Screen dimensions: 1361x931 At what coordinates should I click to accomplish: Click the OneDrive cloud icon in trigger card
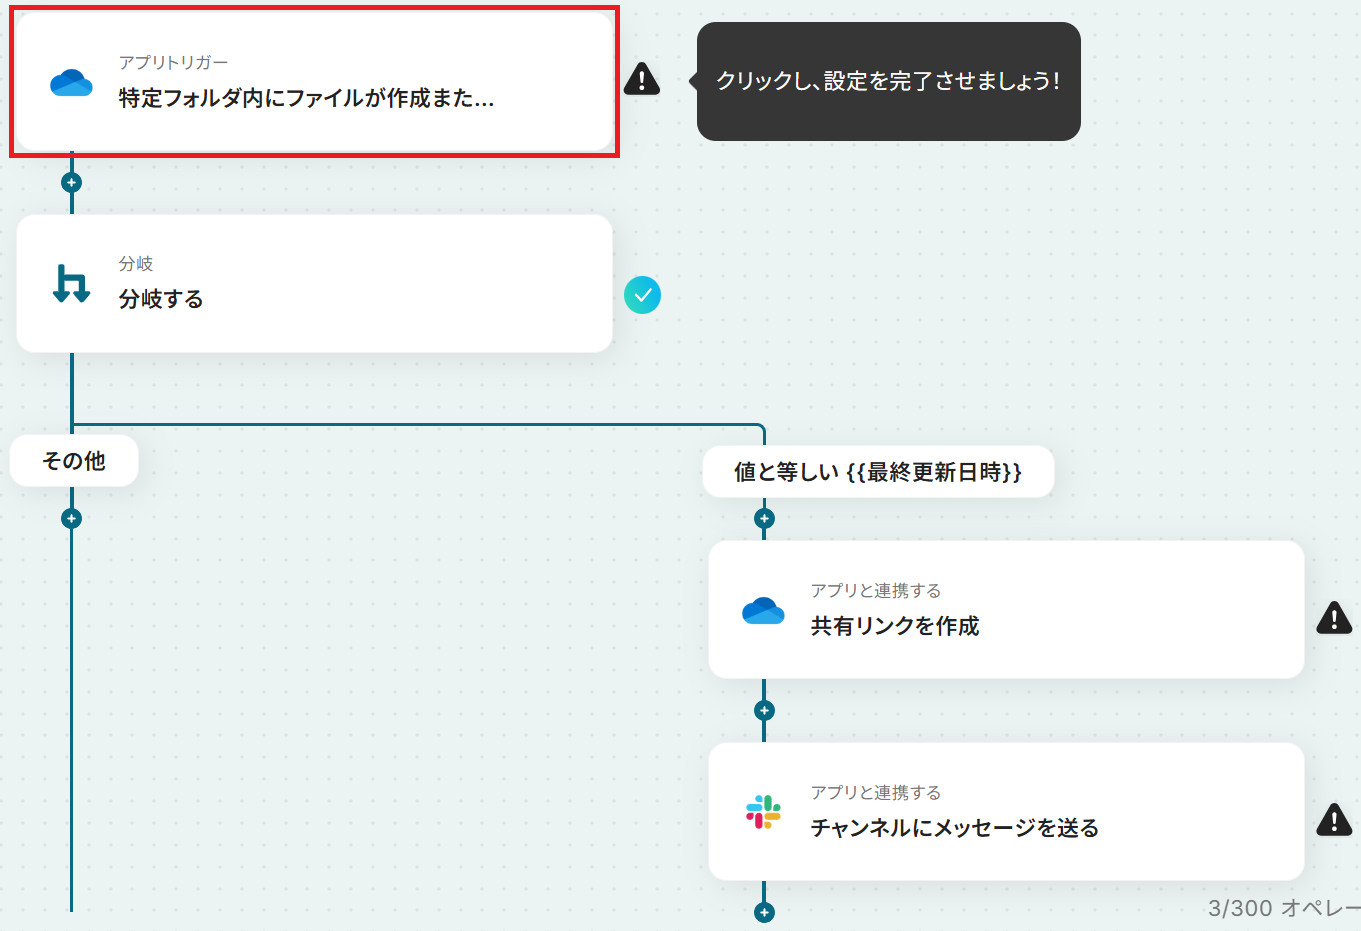[71, 83]
